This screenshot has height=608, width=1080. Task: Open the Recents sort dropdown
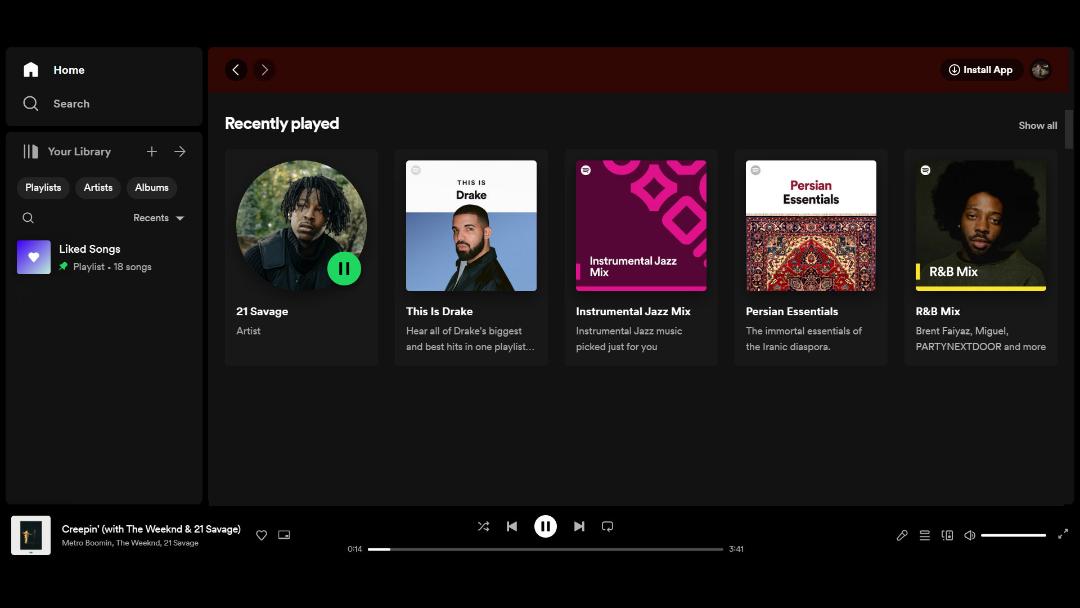(158, 218)
